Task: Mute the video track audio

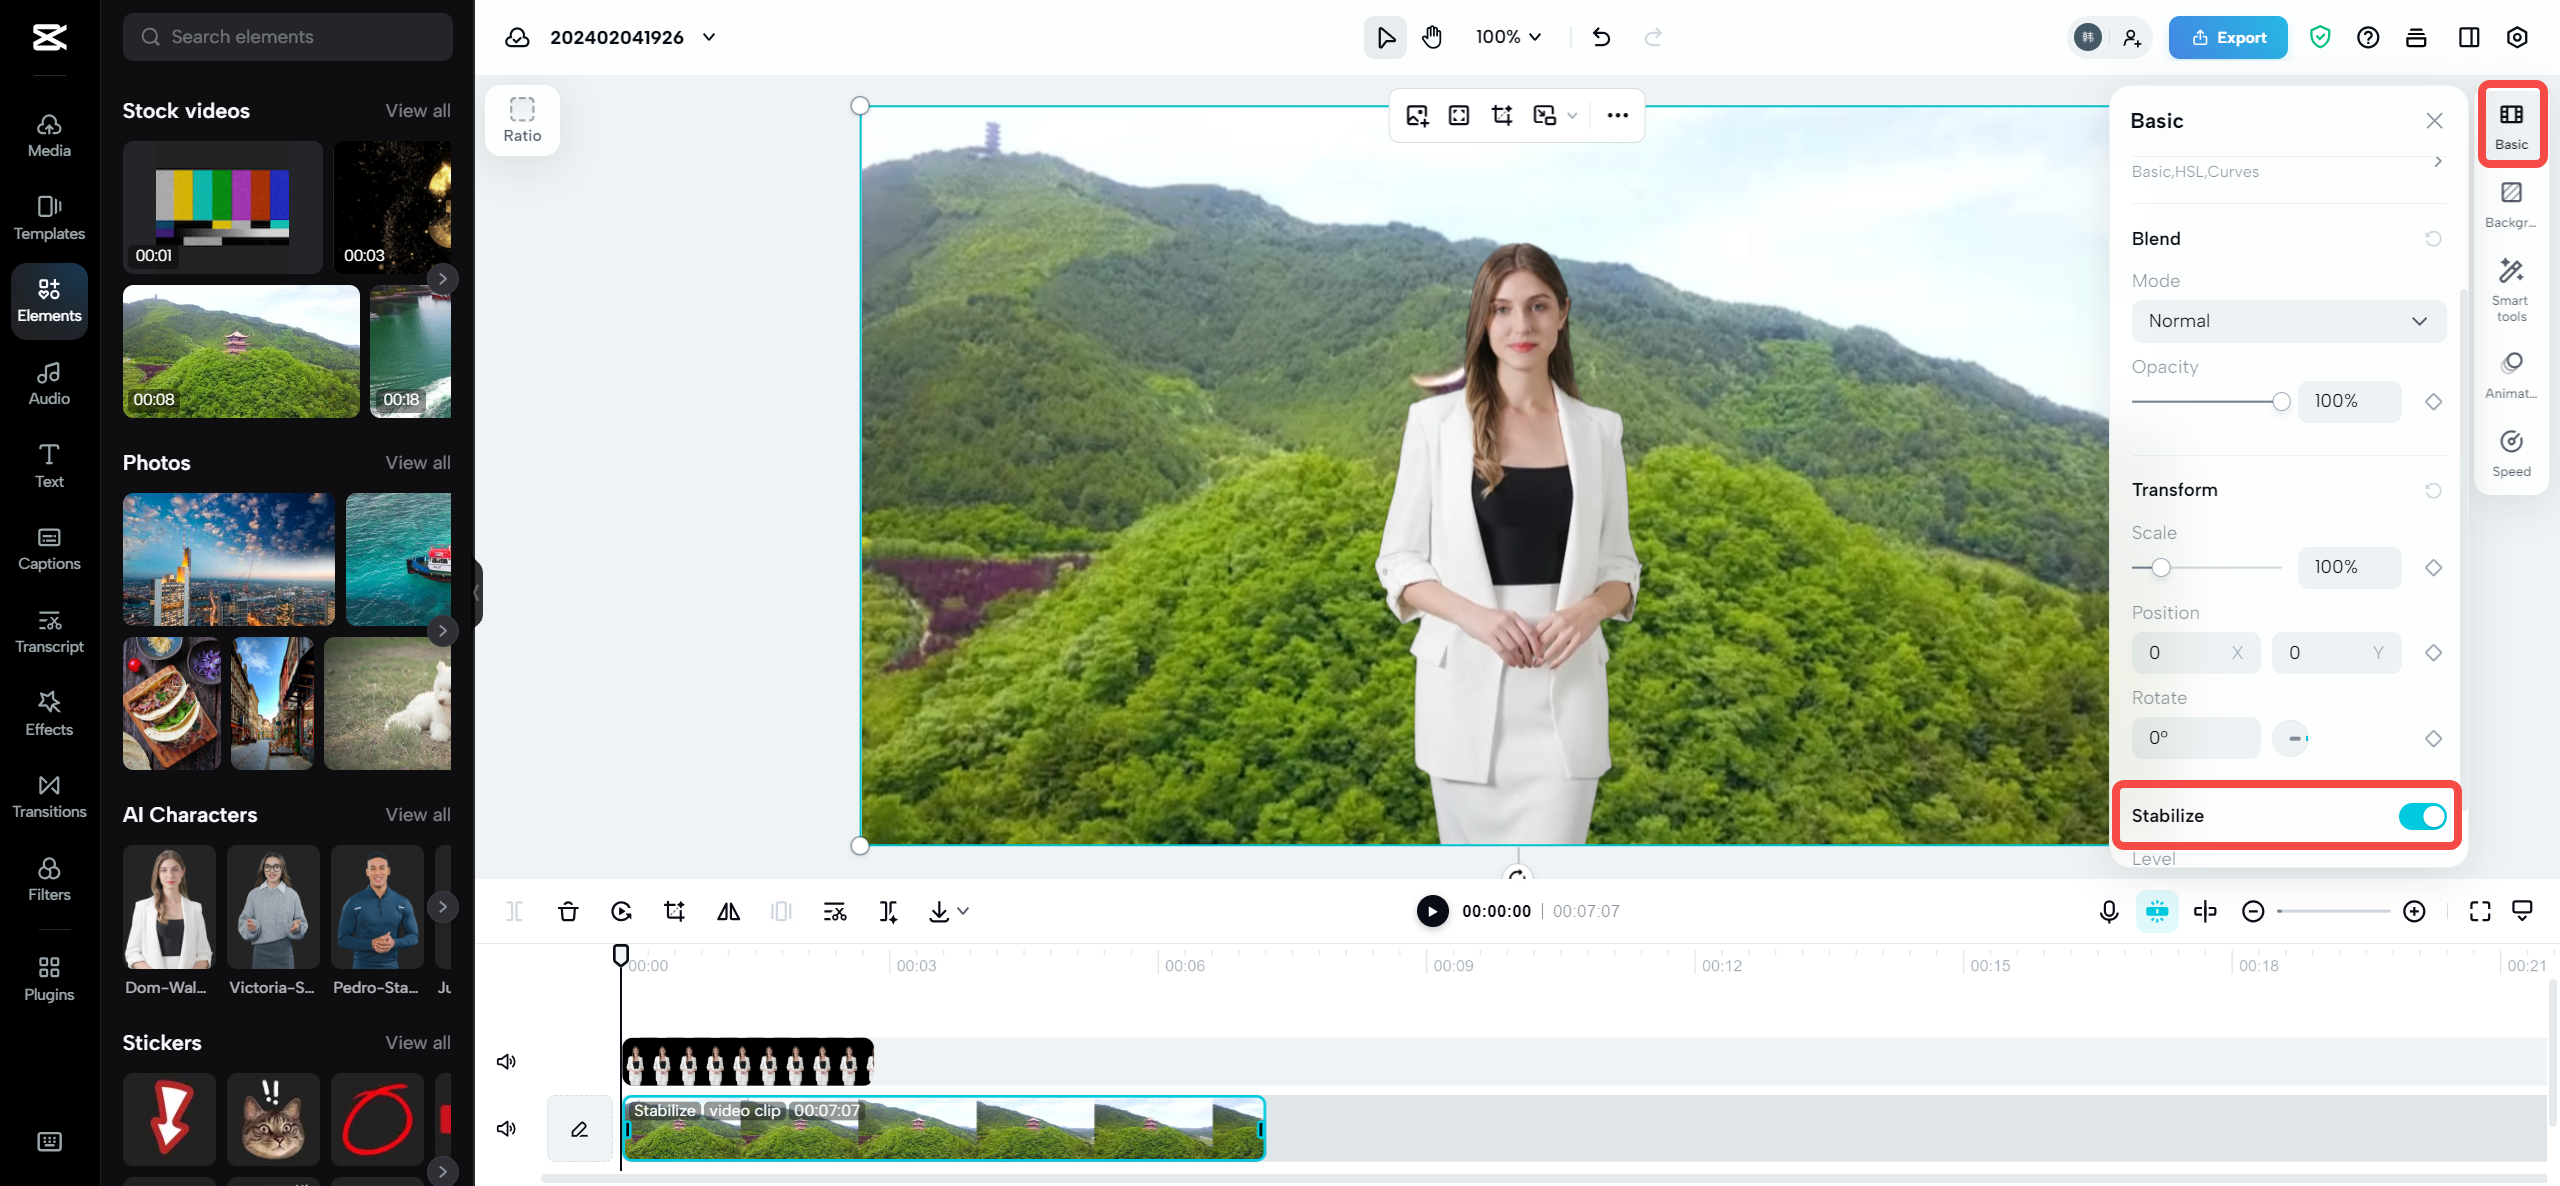Action: 506,1128
